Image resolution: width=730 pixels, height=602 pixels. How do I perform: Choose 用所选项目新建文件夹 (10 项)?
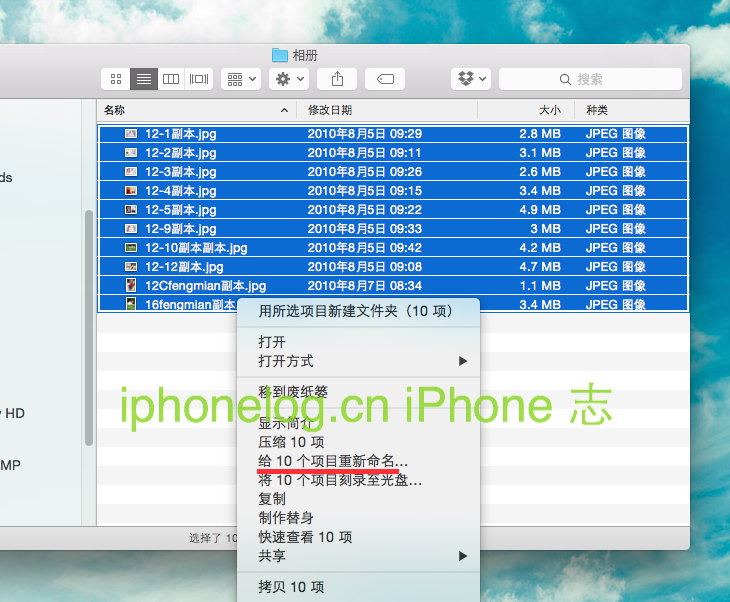[x=358, y=311]
